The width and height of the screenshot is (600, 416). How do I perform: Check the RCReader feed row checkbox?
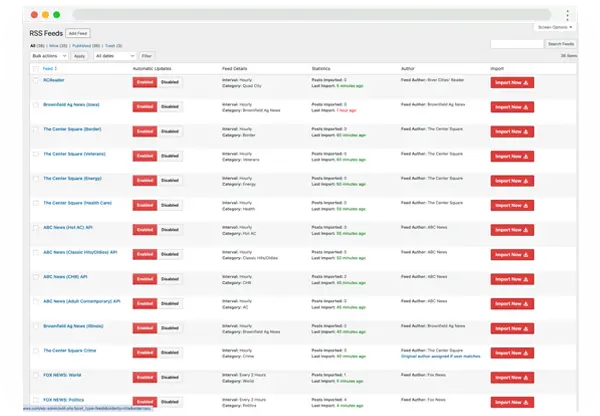36,81
